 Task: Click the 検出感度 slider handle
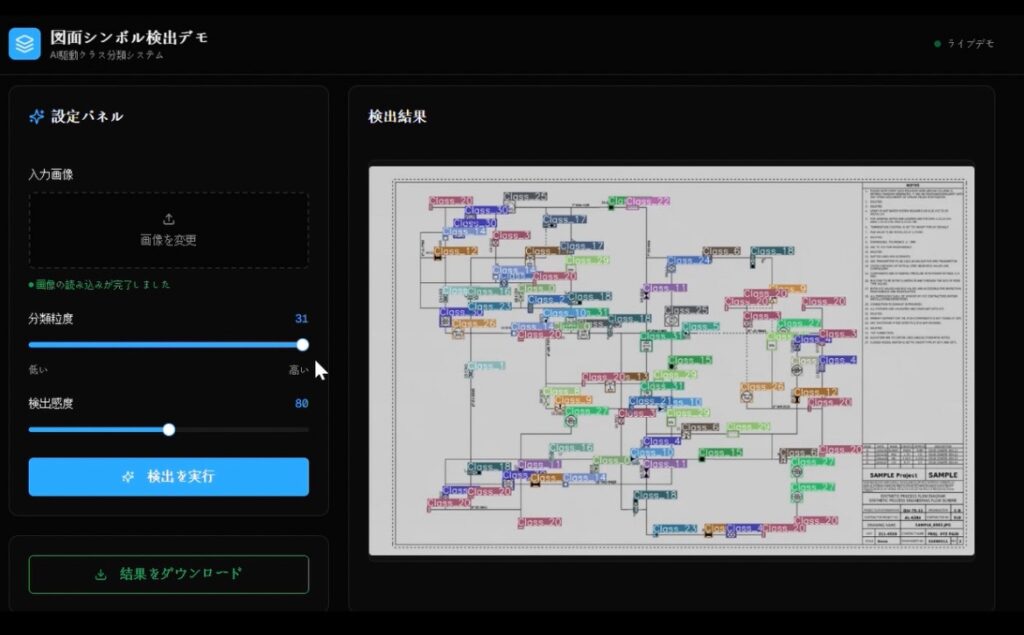169,430
